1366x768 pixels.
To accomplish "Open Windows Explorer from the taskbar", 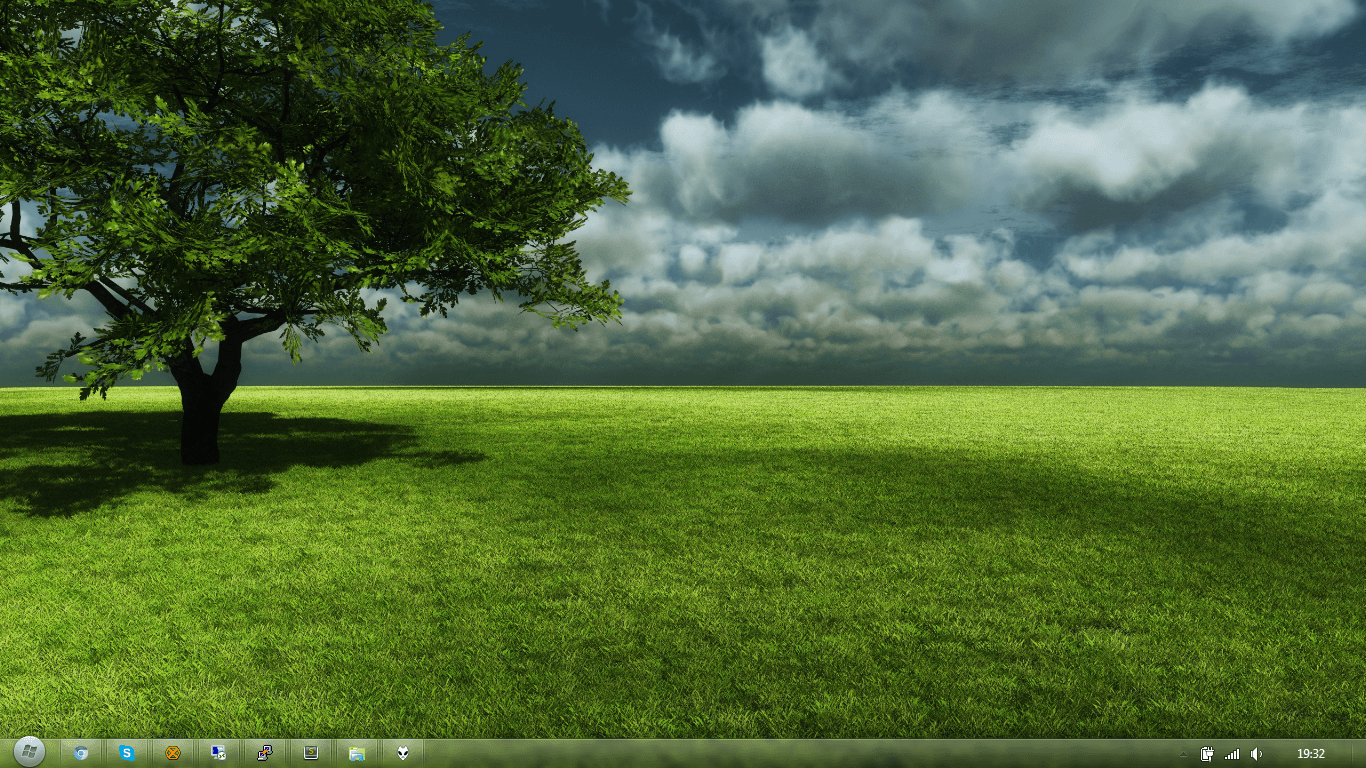I will click(x=357, y=753).
